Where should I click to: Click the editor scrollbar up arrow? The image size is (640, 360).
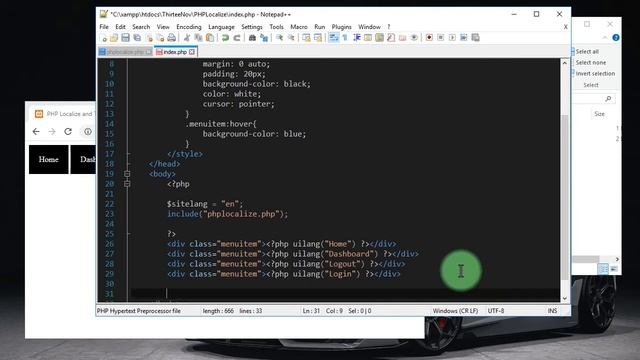click(x=564, y=63)
